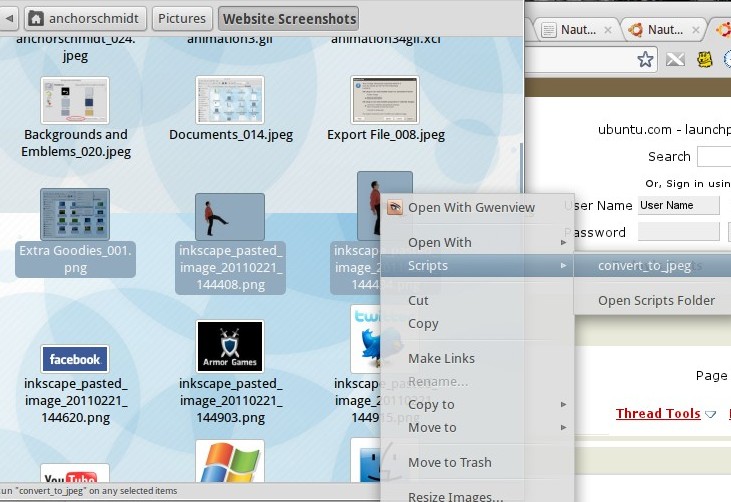Click file name inkscape_pasted_image_20110221_144620.png
The height and width of the screenshot is (502, 731).
click(x=76, y=400)
